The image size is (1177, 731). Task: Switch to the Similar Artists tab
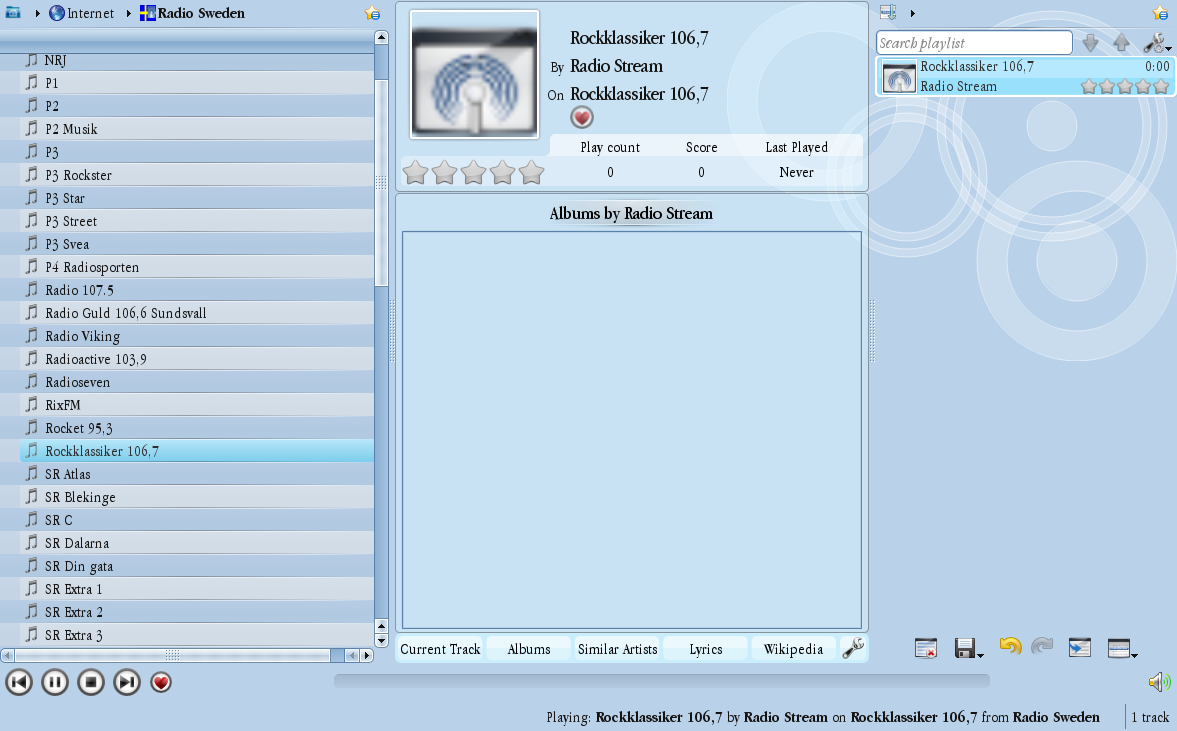click(x=617, y=649)
